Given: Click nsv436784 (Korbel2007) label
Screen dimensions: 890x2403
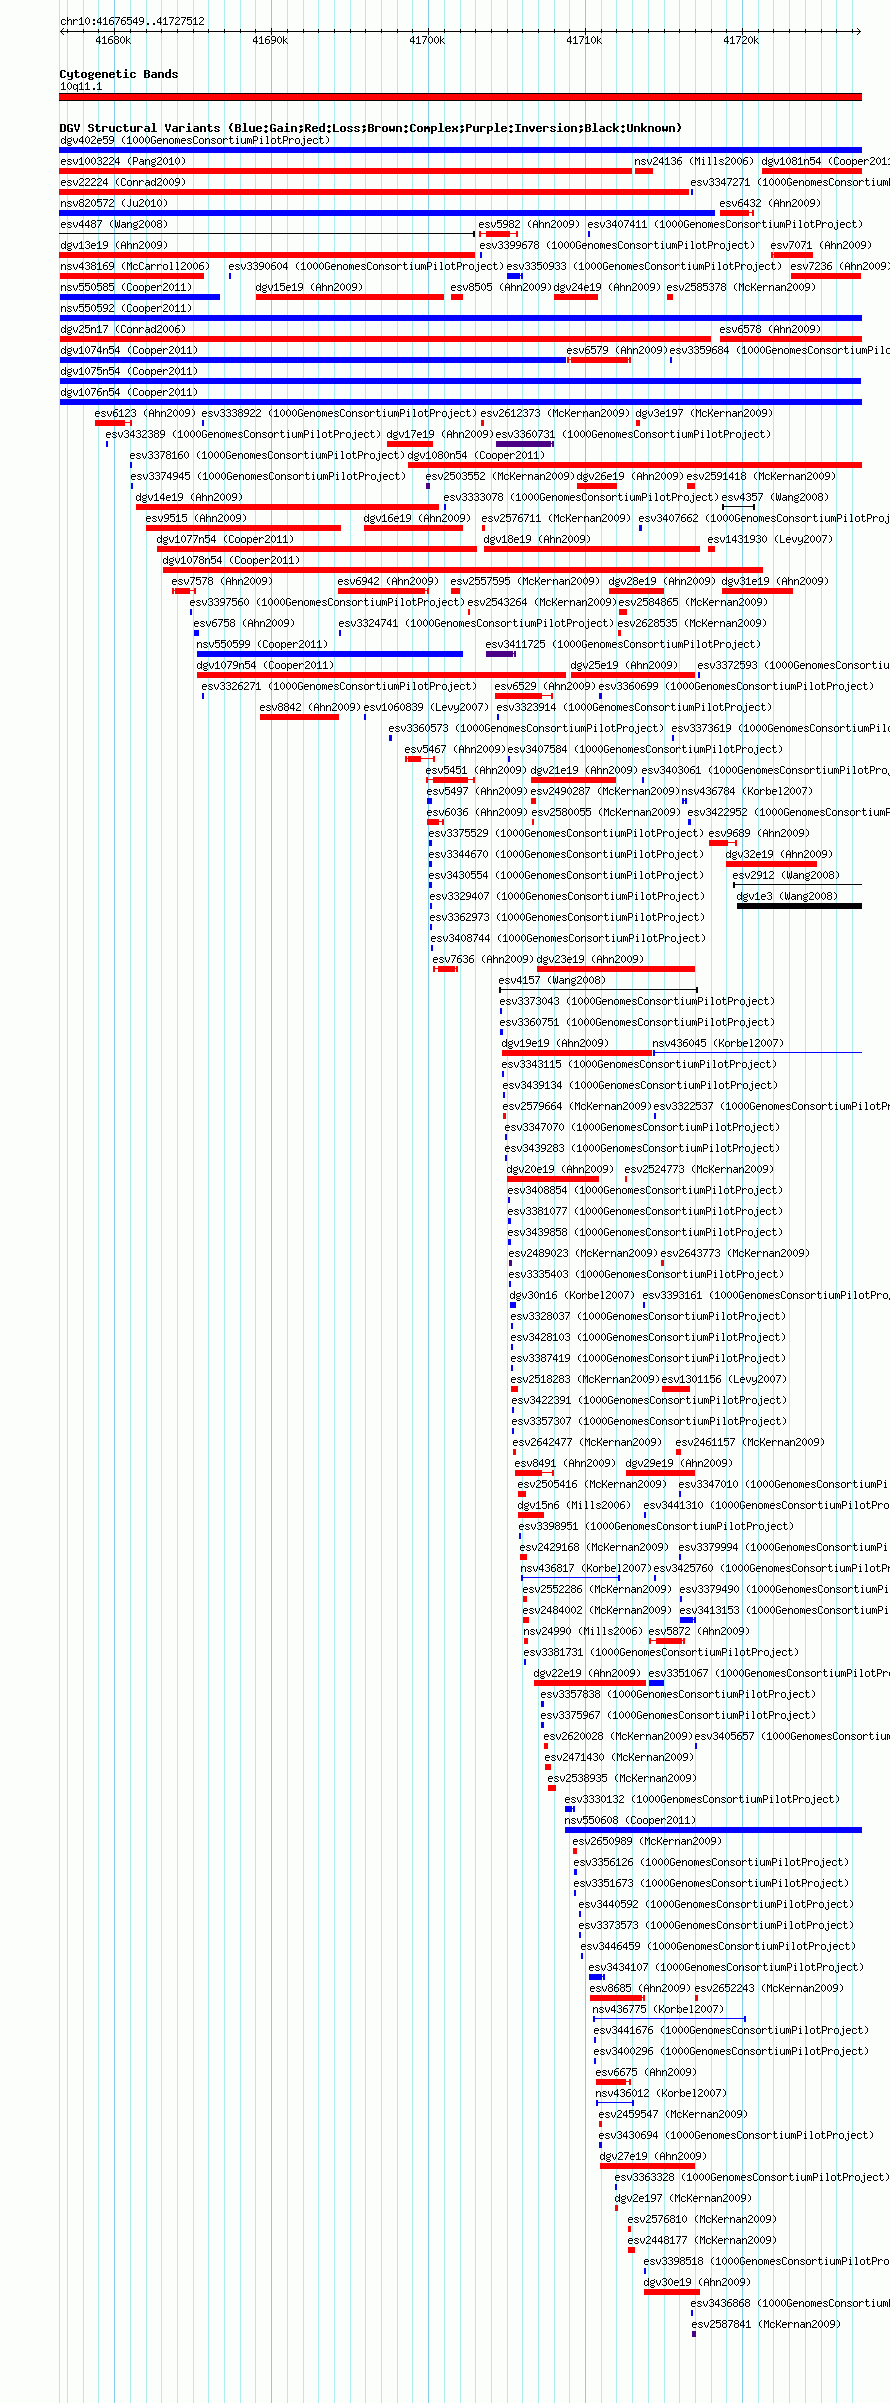Looking at the screenshot, I should pos(747,791).
